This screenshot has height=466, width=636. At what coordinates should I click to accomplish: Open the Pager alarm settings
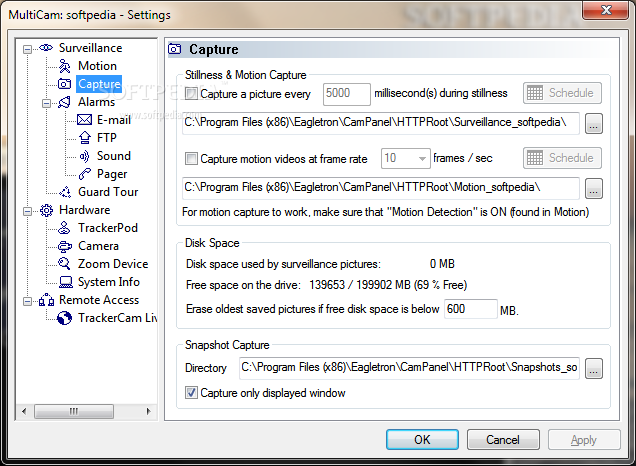pyautogui.click(x=112, y=174)
